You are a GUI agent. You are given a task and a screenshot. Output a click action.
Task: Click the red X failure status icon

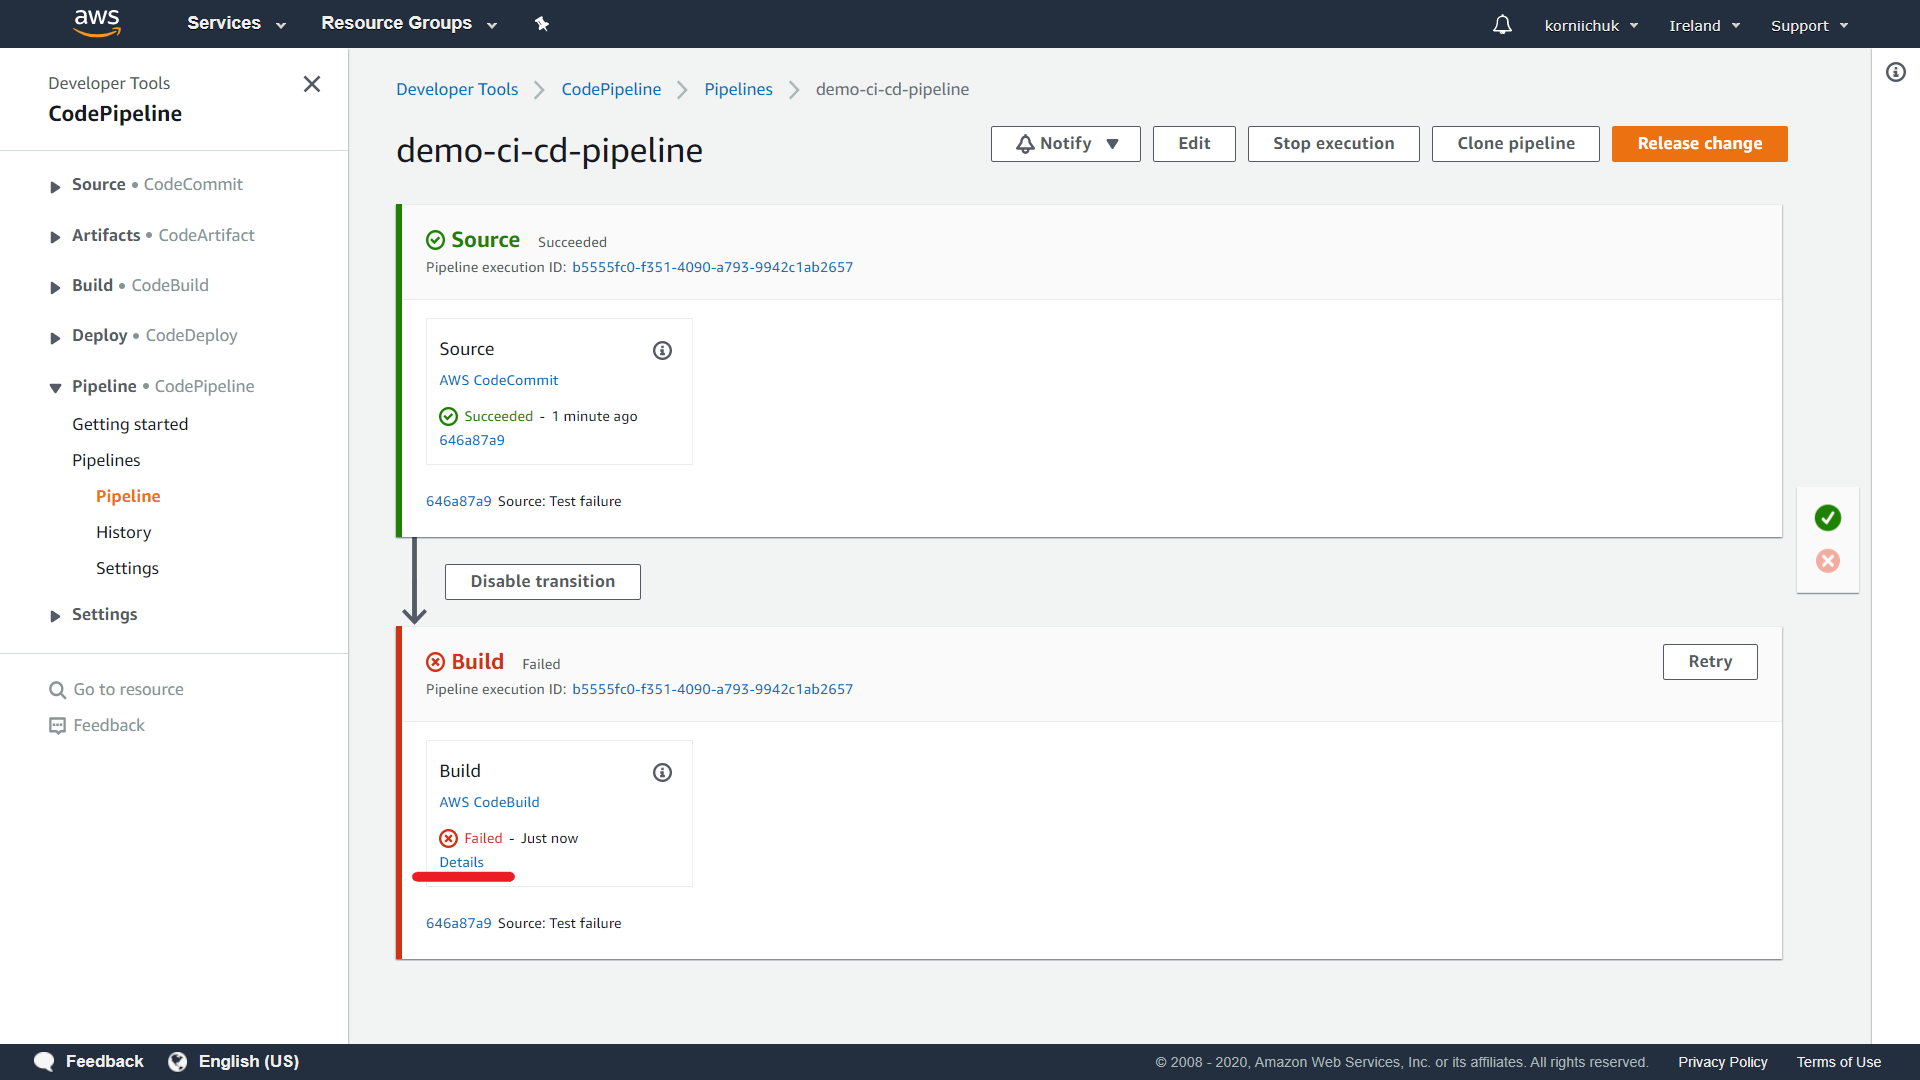[x=1829, y=560]
